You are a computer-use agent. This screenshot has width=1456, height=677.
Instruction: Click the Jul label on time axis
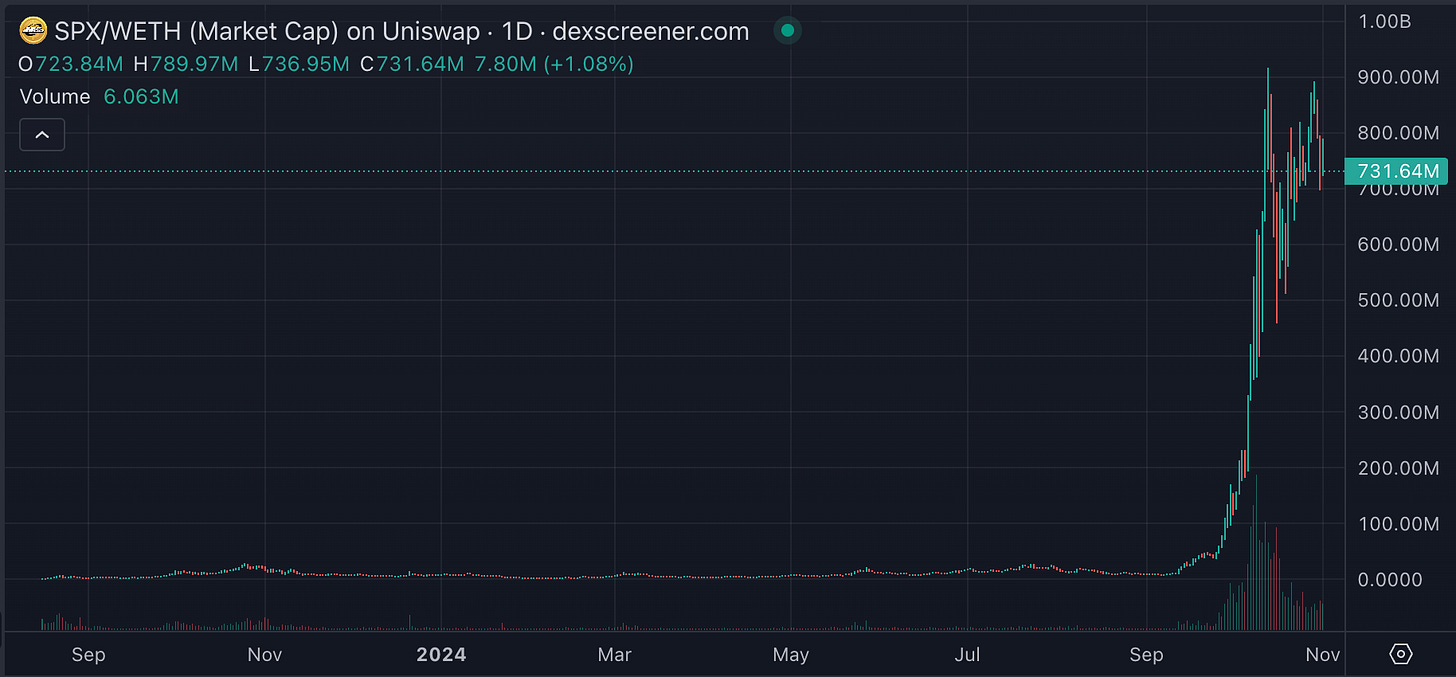[967, 655]
